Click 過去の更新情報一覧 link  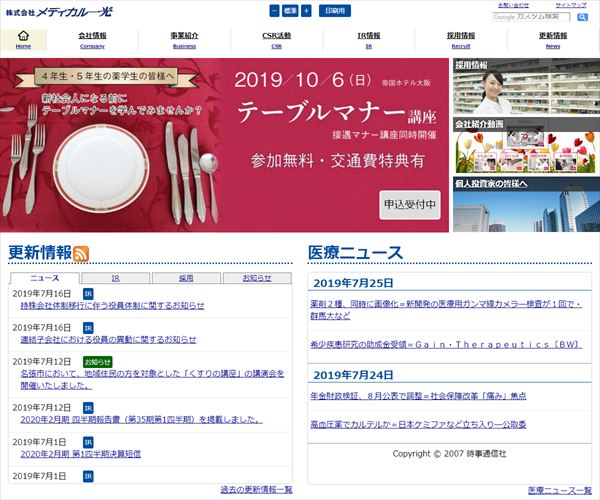click(256, 490)
